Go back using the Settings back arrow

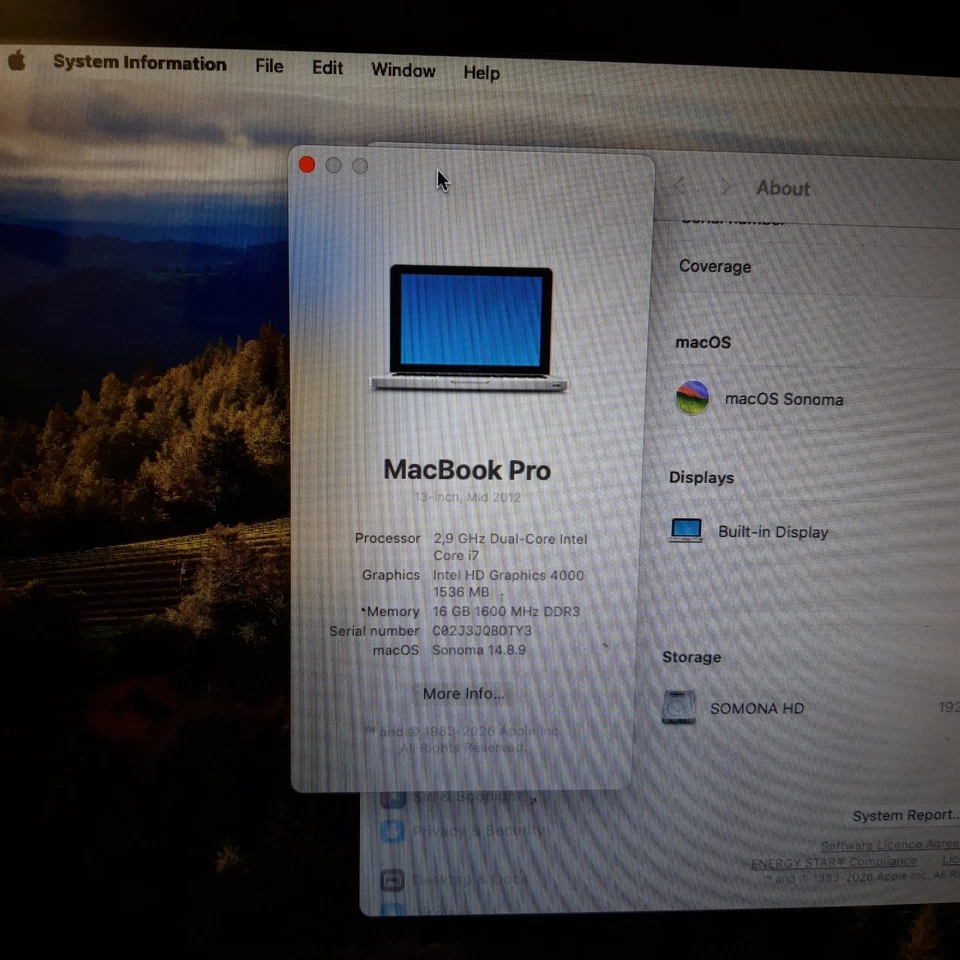coord(679,185)
